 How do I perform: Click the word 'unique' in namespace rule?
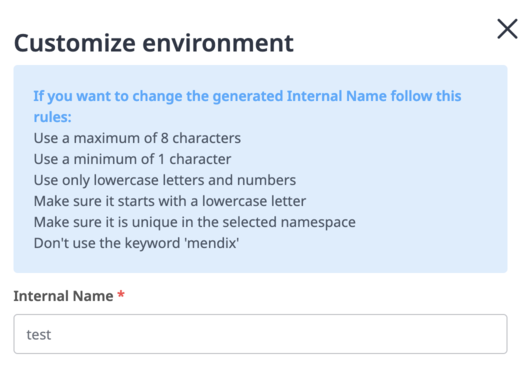click(152, 223)
